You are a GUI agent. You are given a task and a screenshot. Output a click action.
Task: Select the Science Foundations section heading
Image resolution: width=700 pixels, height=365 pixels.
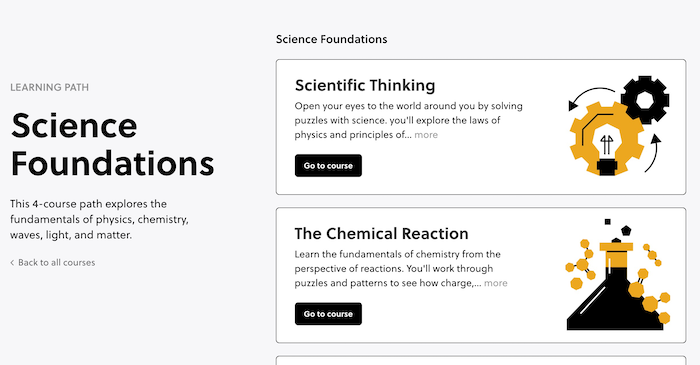[331, 39]
